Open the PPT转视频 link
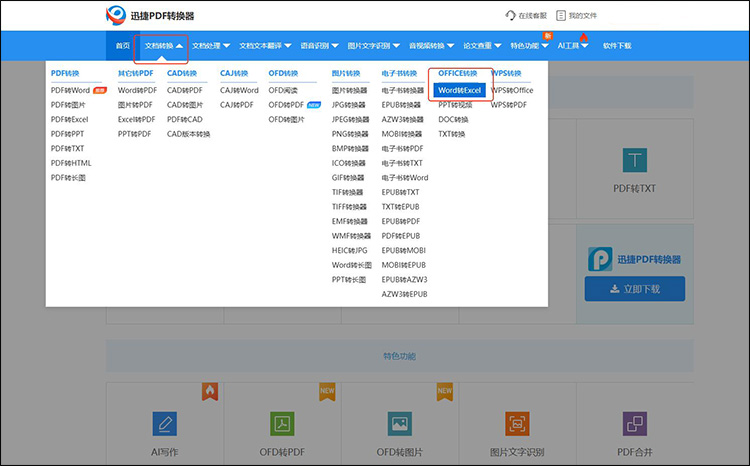Viewport: 750px width, 466px height. coord(455,105)
